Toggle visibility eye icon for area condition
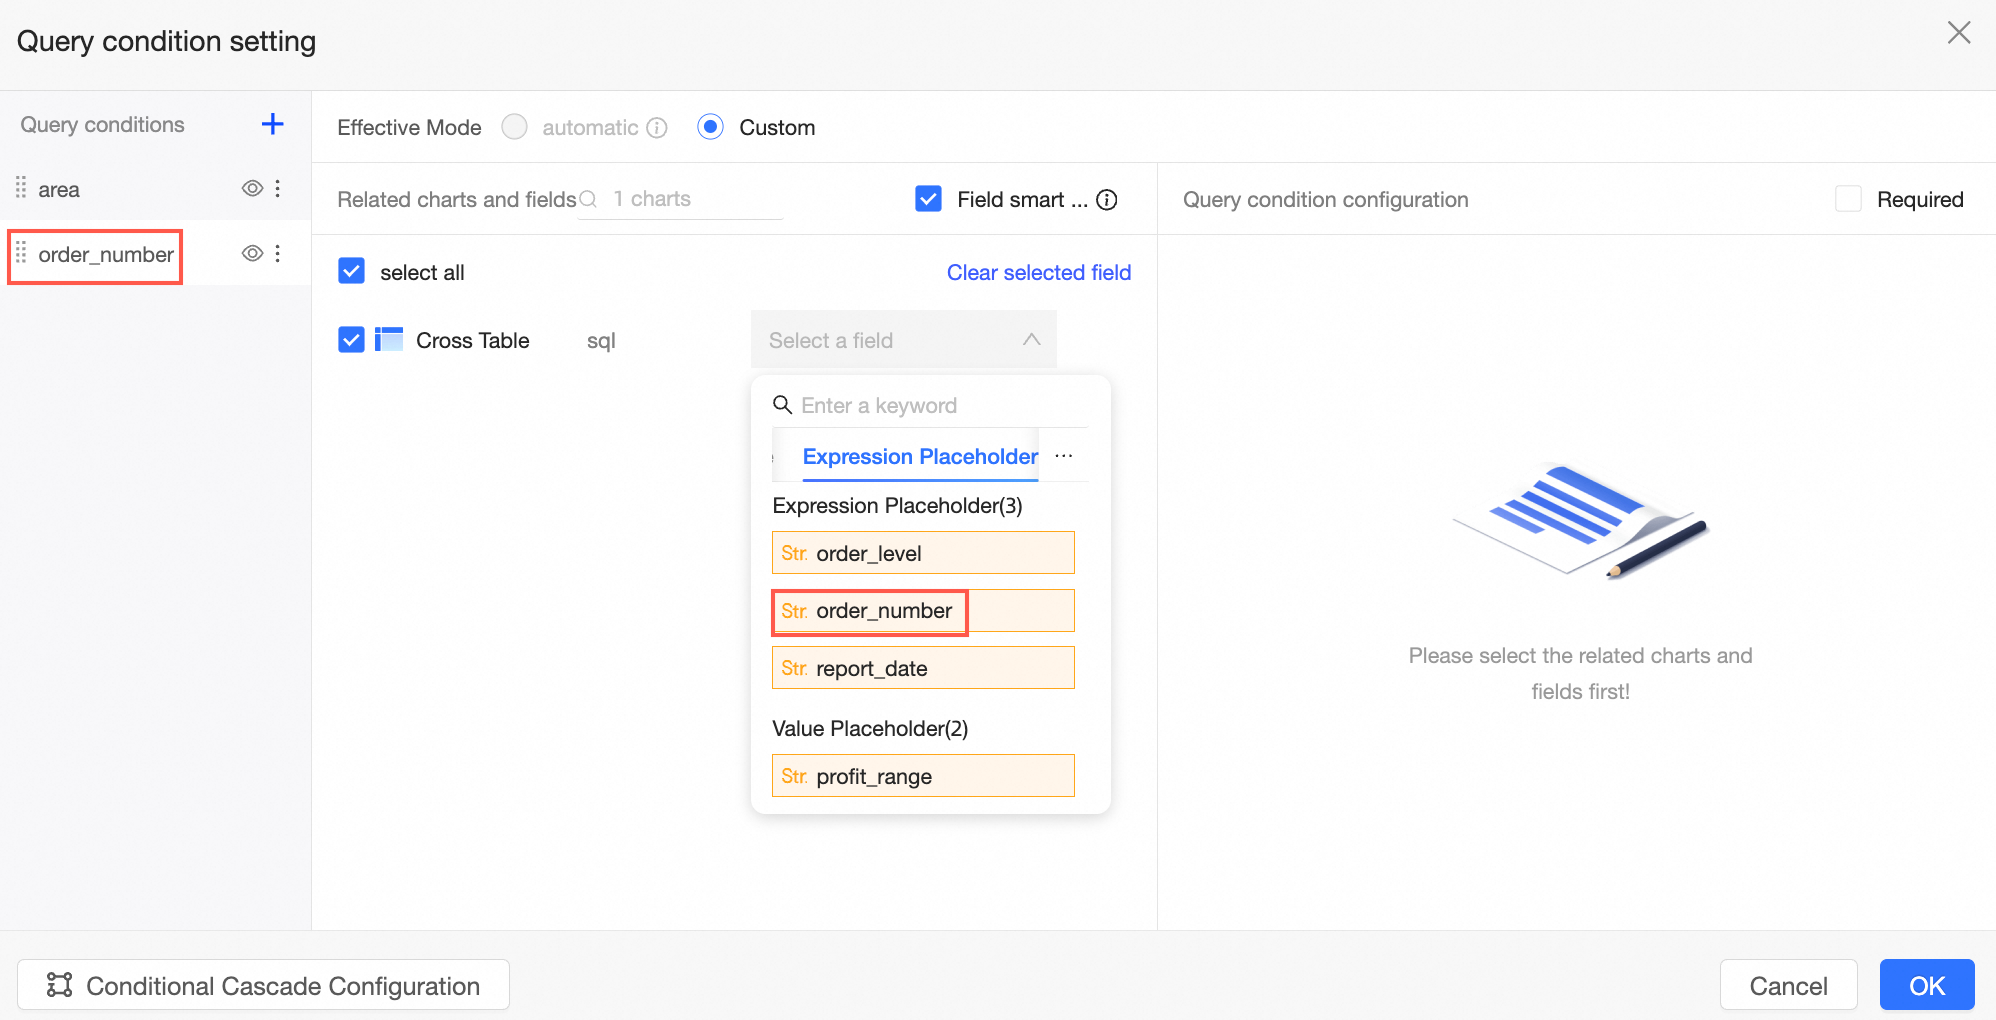This screenshot has height=1020, width=1996. 252,189
